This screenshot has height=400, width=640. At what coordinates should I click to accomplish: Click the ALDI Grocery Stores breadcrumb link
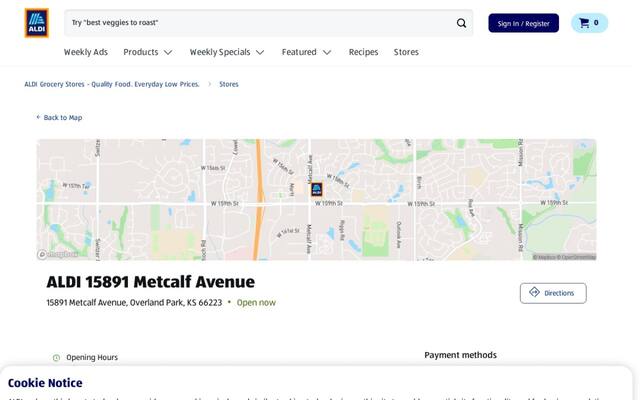112,84
